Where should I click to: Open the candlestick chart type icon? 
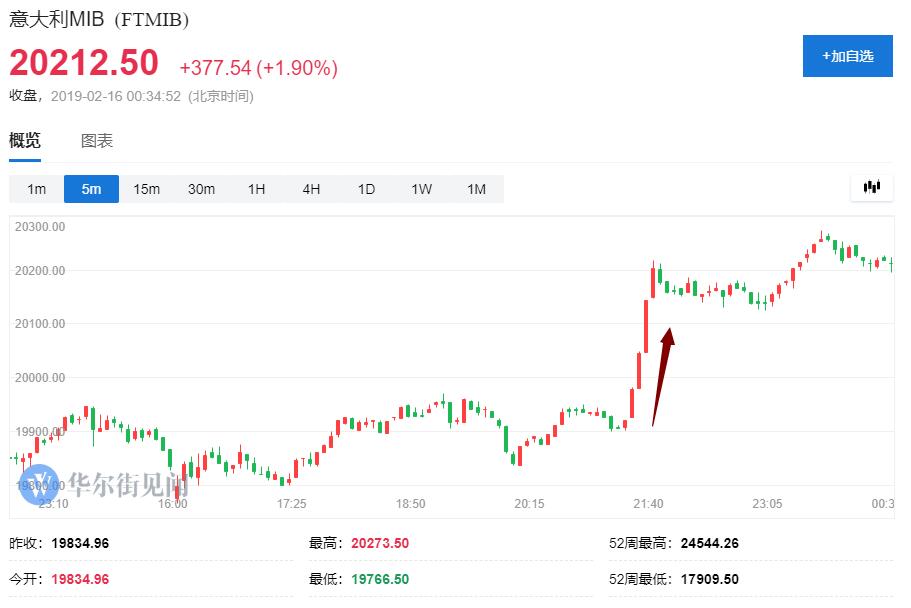[871, 187]
